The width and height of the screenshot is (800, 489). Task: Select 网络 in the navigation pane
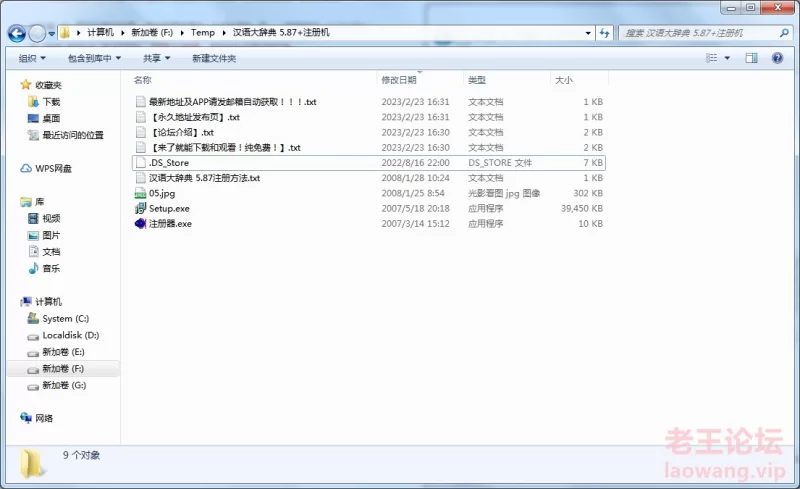coord(44,418)
